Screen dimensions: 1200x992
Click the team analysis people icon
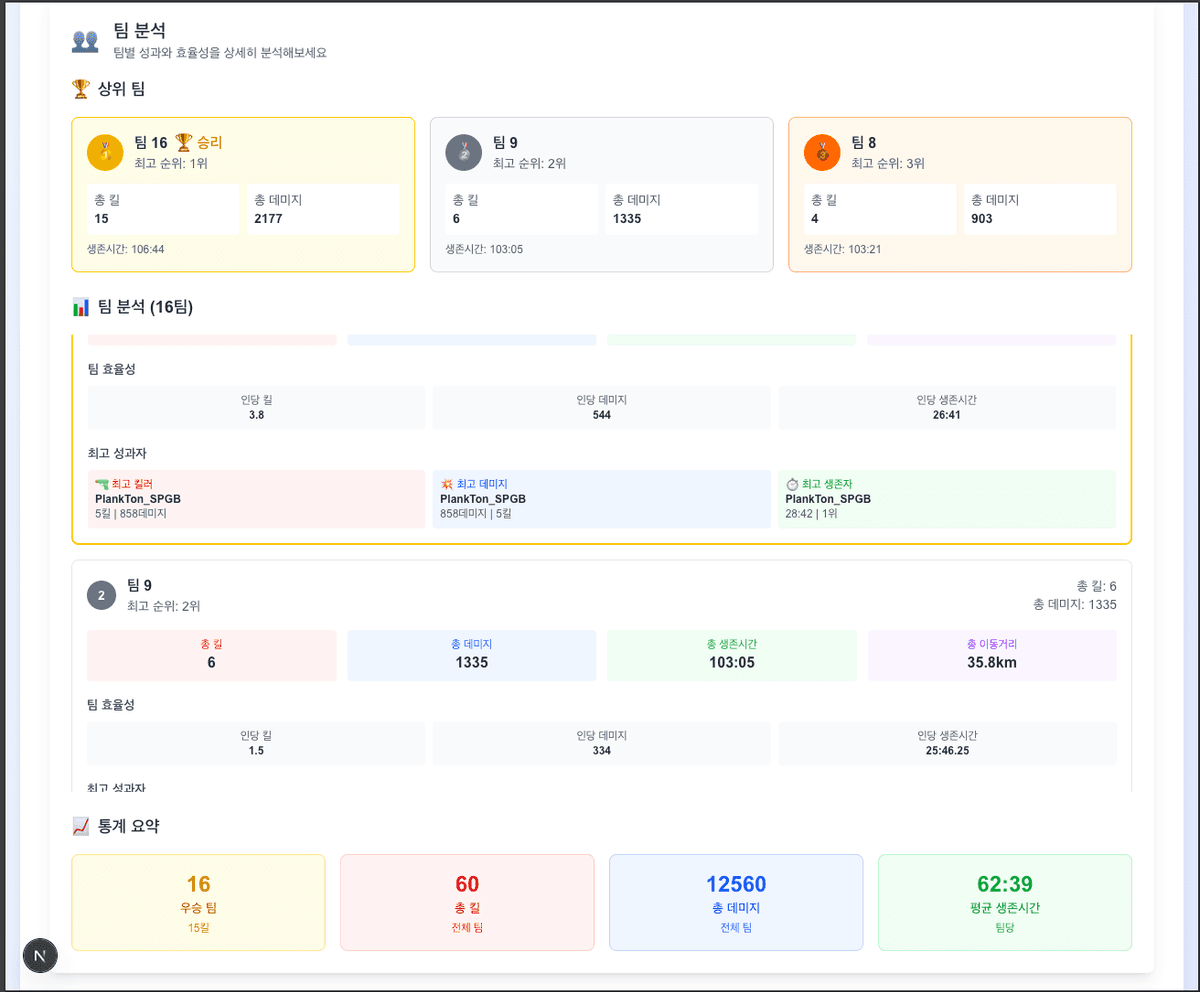85,41
